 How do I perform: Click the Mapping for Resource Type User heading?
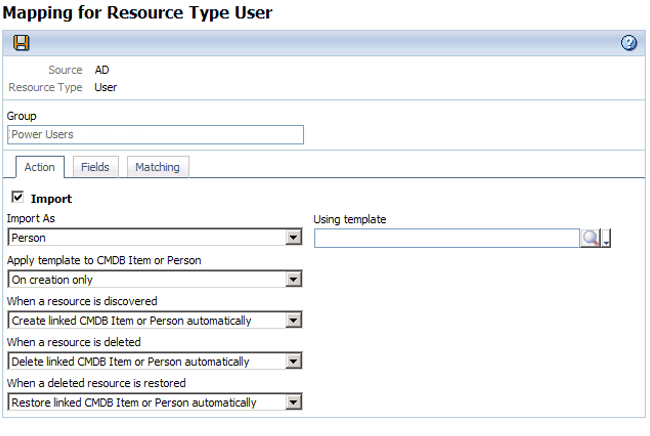tap(139, 13)
